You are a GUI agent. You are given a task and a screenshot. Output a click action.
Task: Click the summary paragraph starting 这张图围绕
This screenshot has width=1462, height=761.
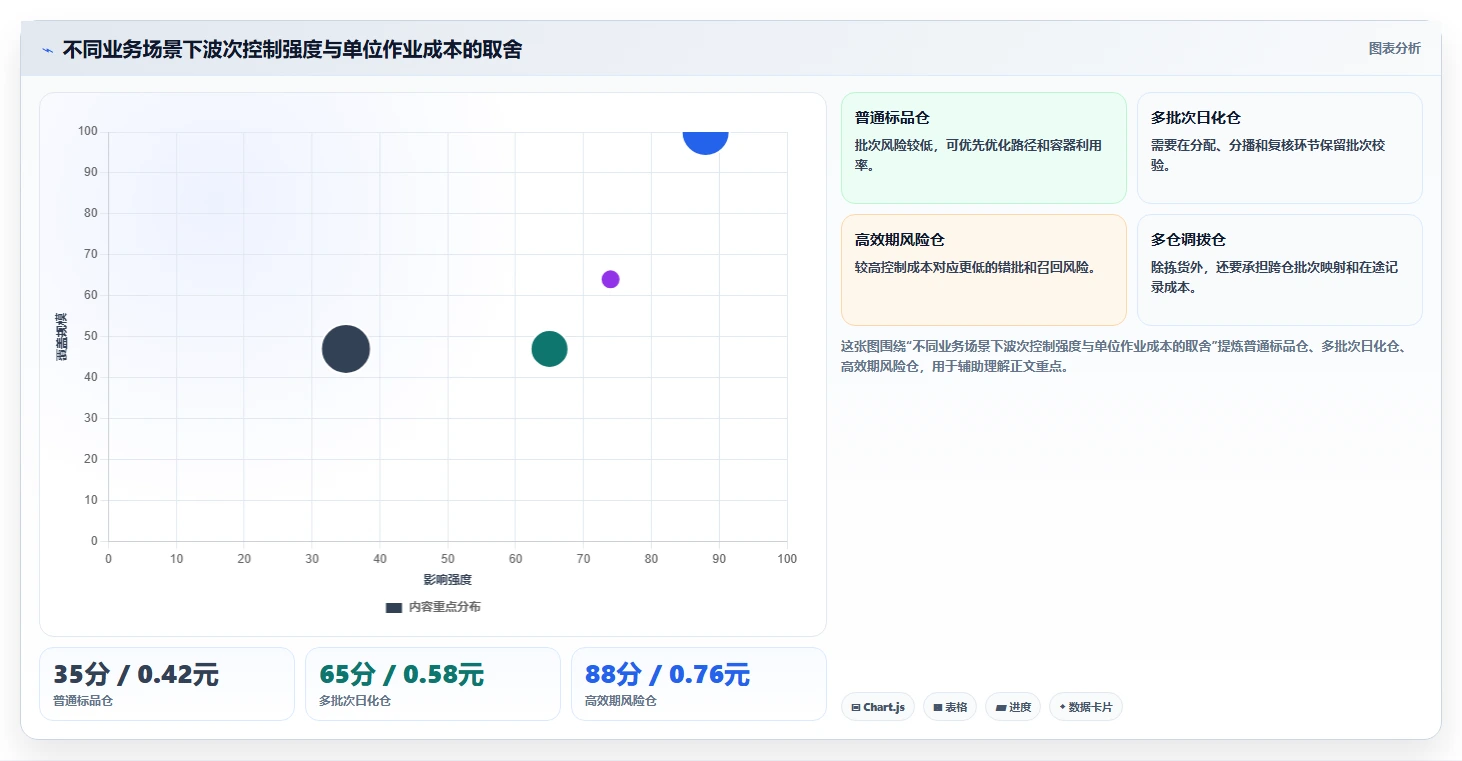(x=1125, y=356)
